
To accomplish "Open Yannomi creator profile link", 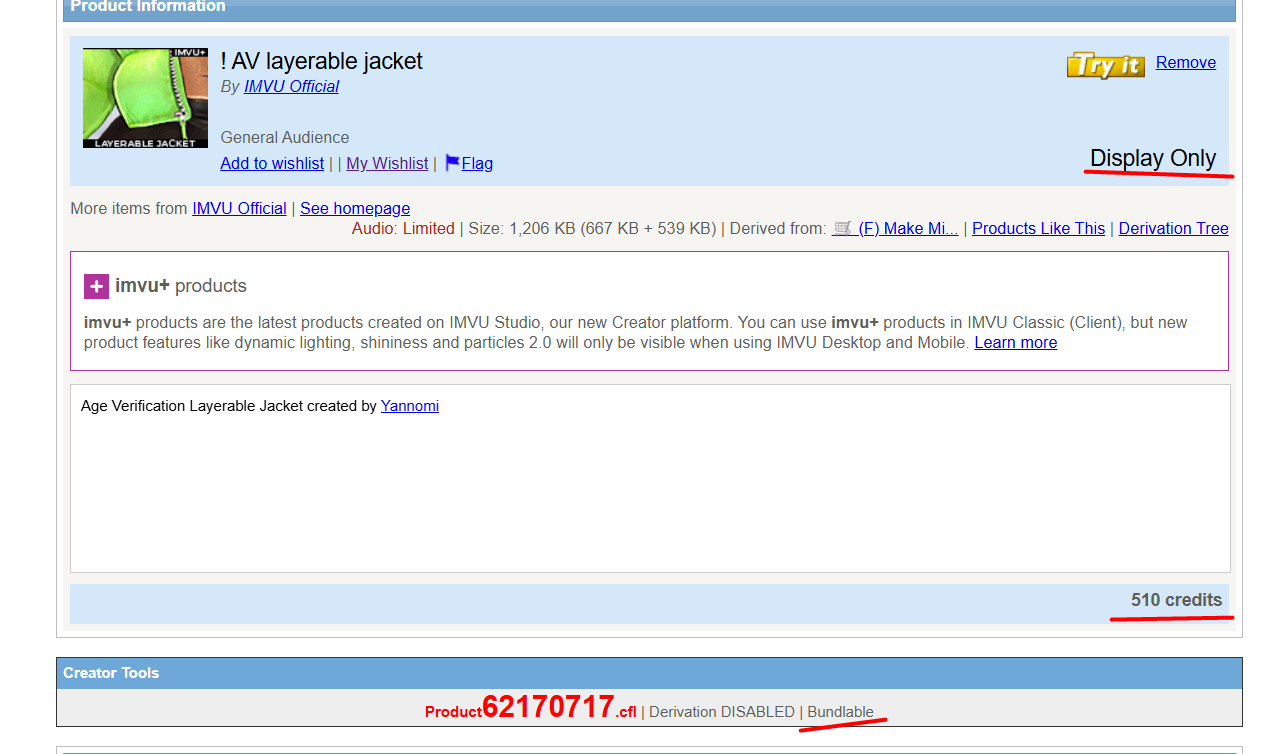I will point(409,406).
